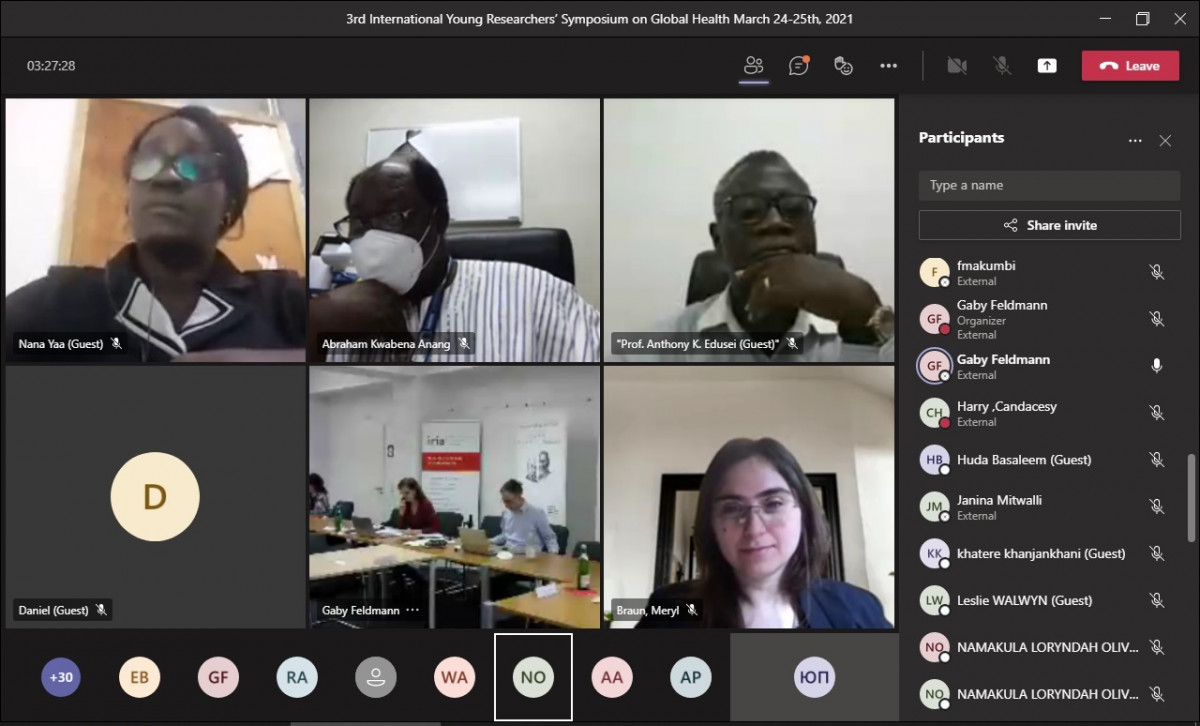The image size is (1200, 726).
Task: Unmute the microphone in toolbar
Action: pyautogui.click(x=1001, y=66)
